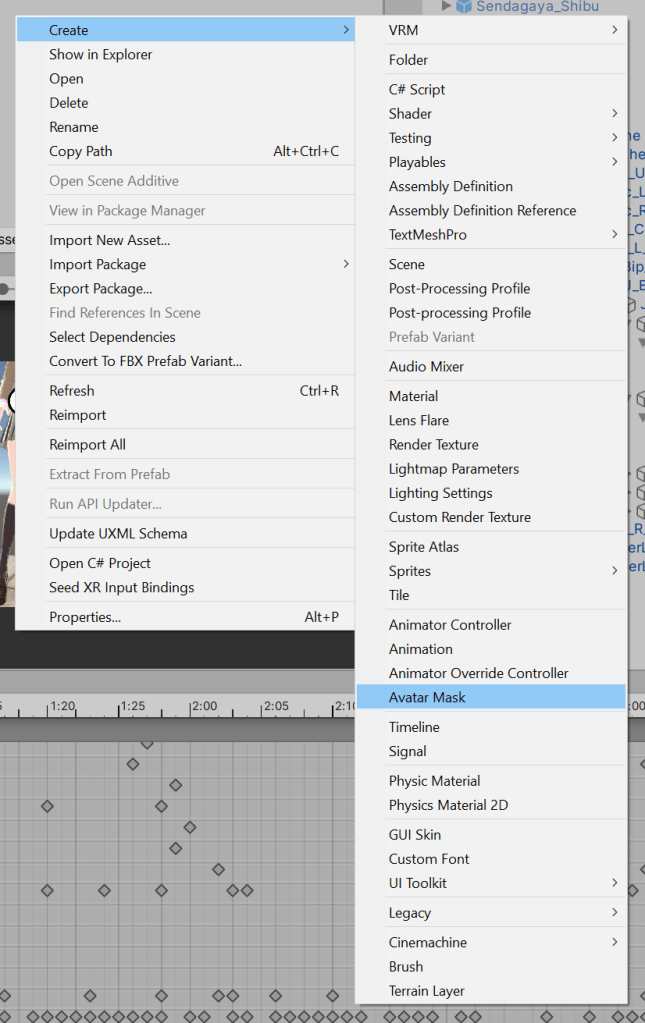The image size is (645, 1023).
Task: Create a new C# Script
Action: (417, 89)
